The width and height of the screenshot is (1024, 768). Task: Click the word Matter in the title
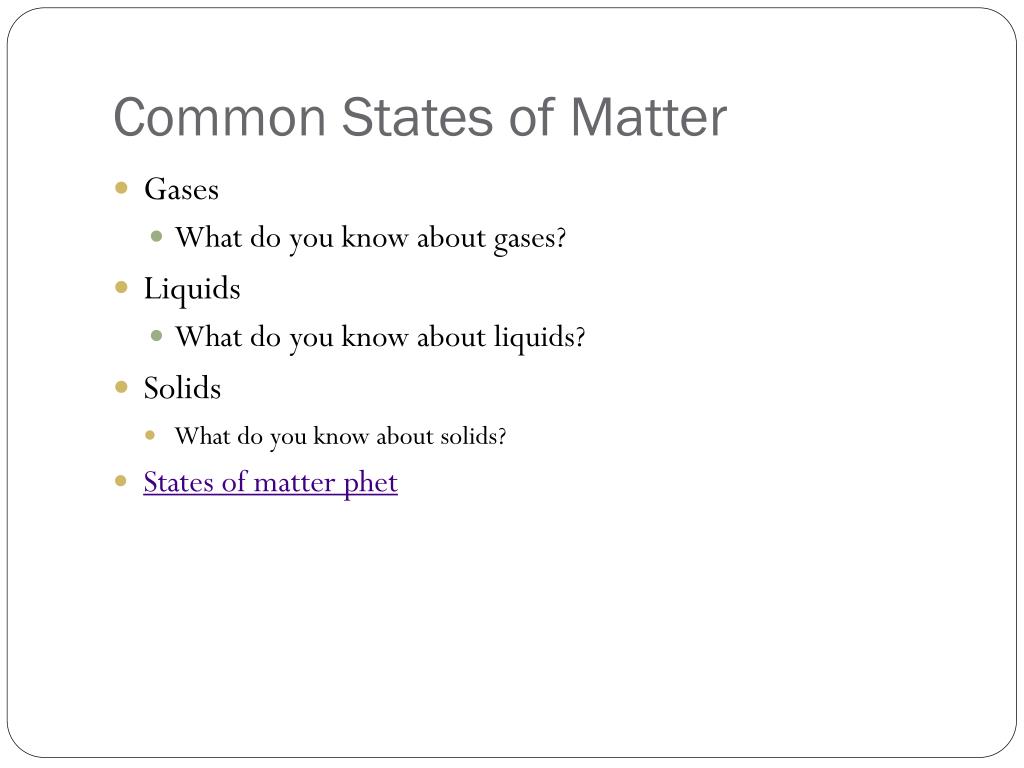(x=648, y=118)
